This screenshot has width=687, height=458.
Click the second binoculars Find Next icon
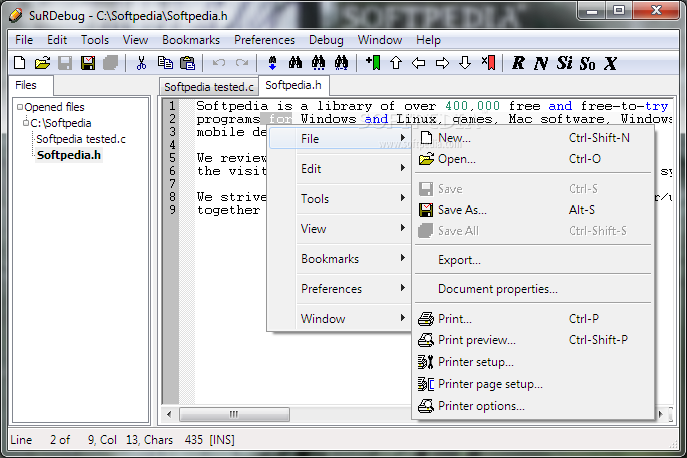[x=319, y=63]
